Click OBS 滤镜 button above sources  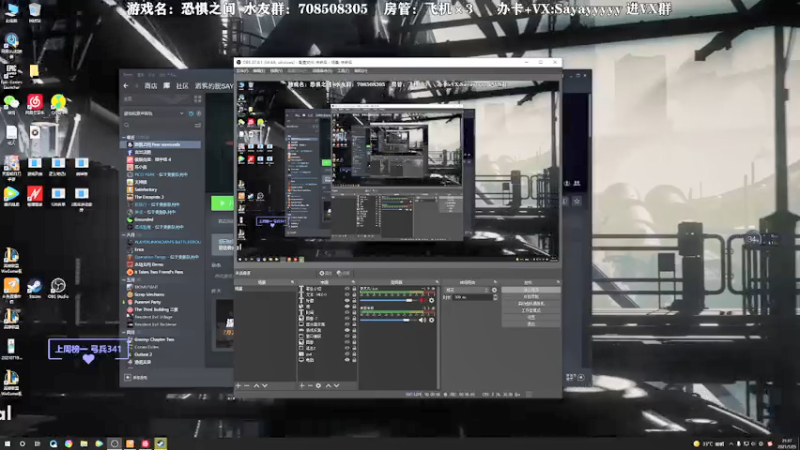click(343, 273)
